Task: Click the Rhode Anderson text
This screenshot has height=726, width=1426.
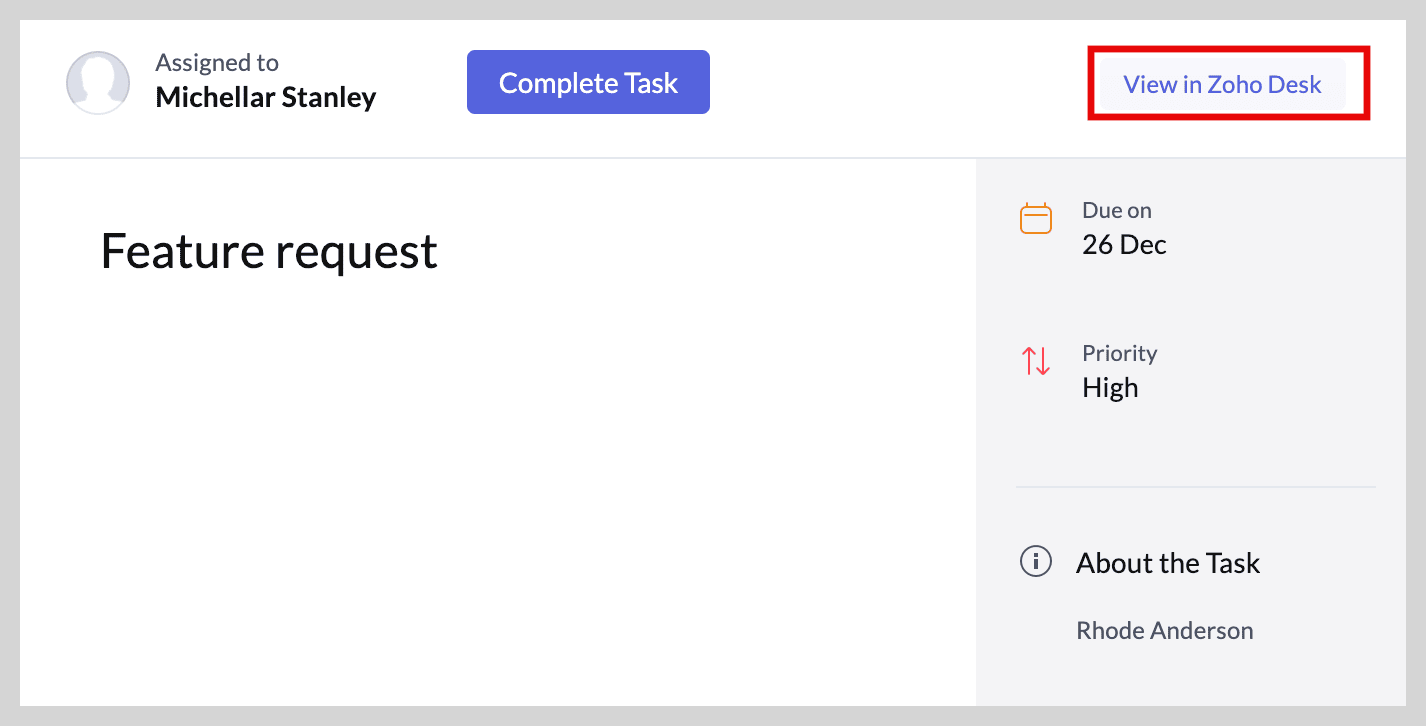Action: tap(1164, 631)
